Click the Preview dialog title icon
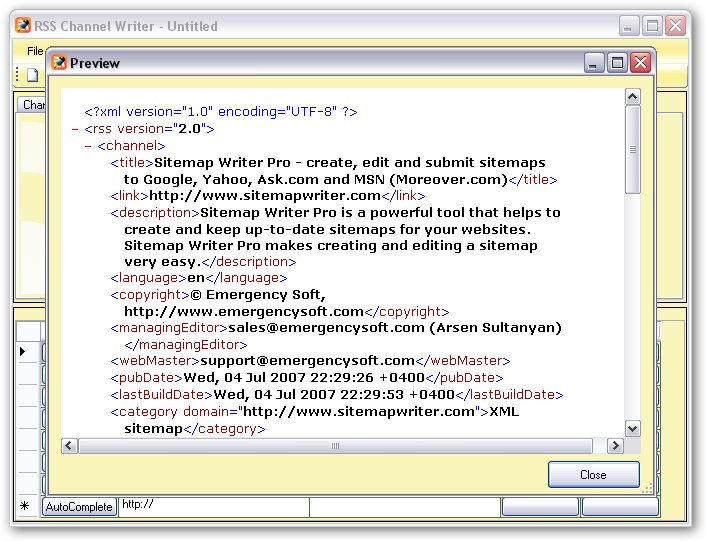This screenshot has width=706, height=541. (x=59, y=63)
